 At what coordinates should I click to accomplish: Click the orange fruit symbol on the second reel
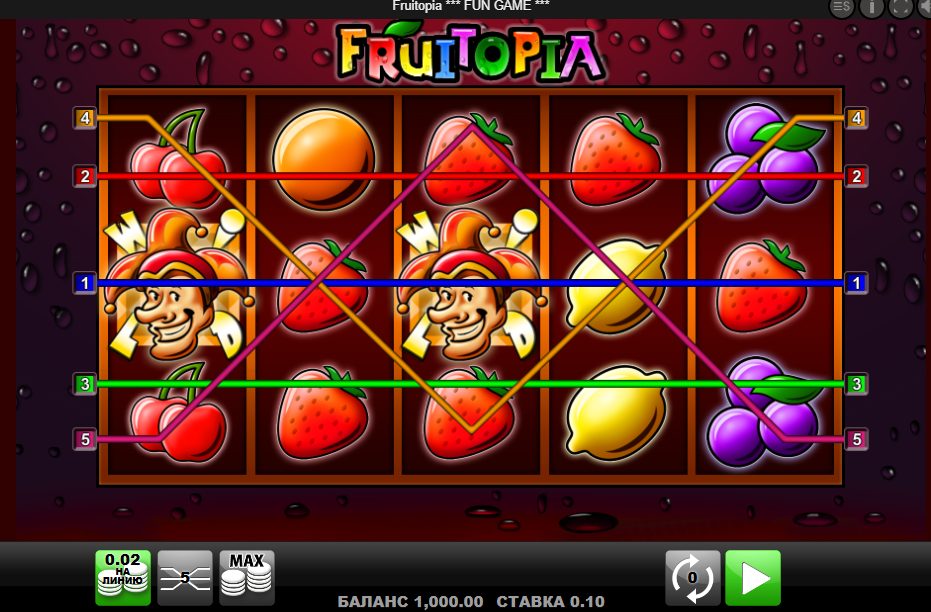pyautogui.click(x=324, y=159)
